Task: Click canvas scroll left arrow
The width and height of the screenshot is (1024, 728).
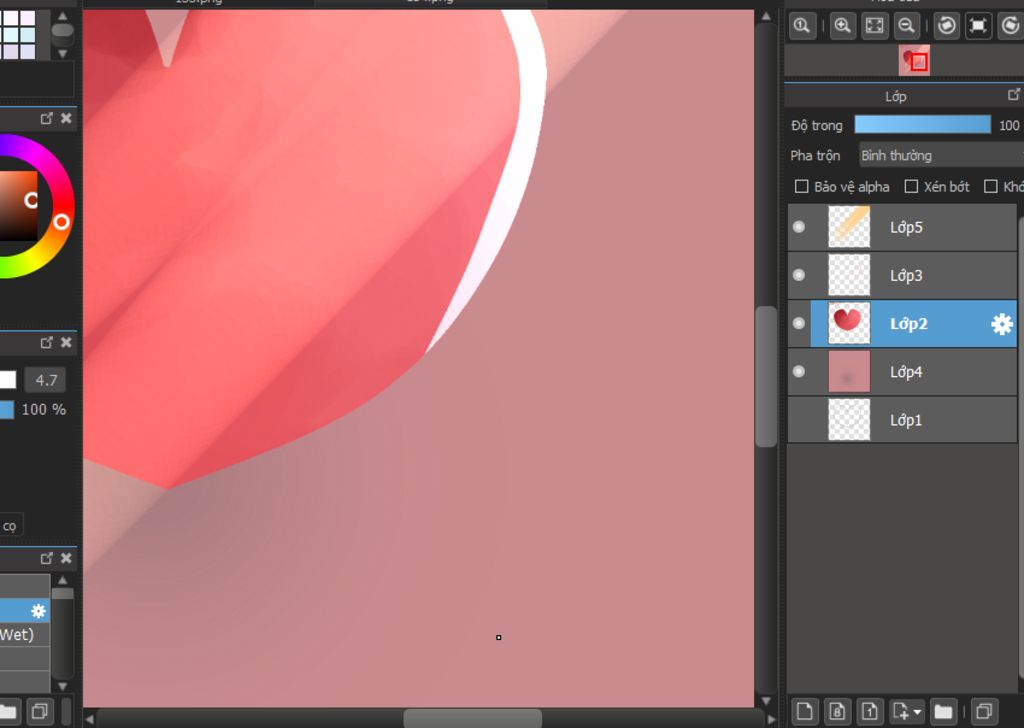Action: click(x=89, y=719)
